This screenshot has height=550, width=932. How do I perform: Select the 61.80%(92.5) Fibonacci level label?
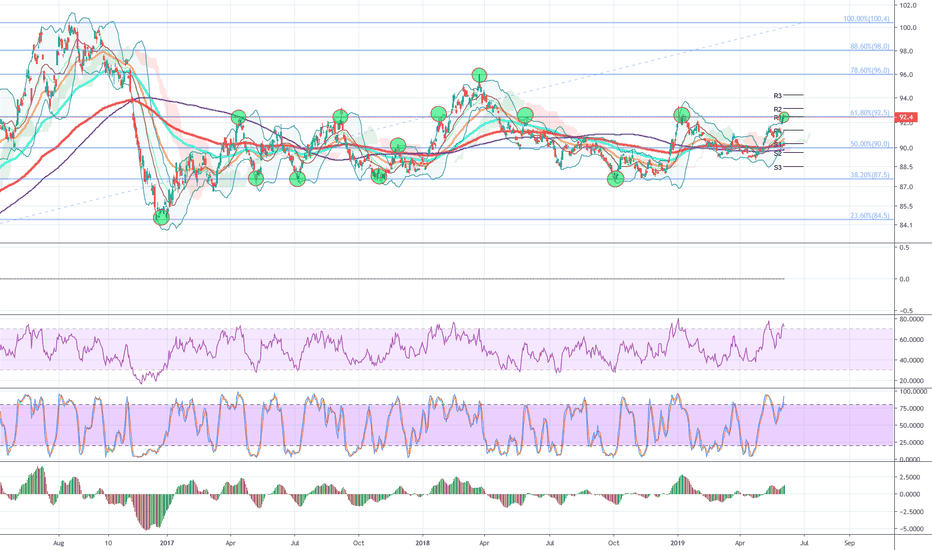[870, 113]
